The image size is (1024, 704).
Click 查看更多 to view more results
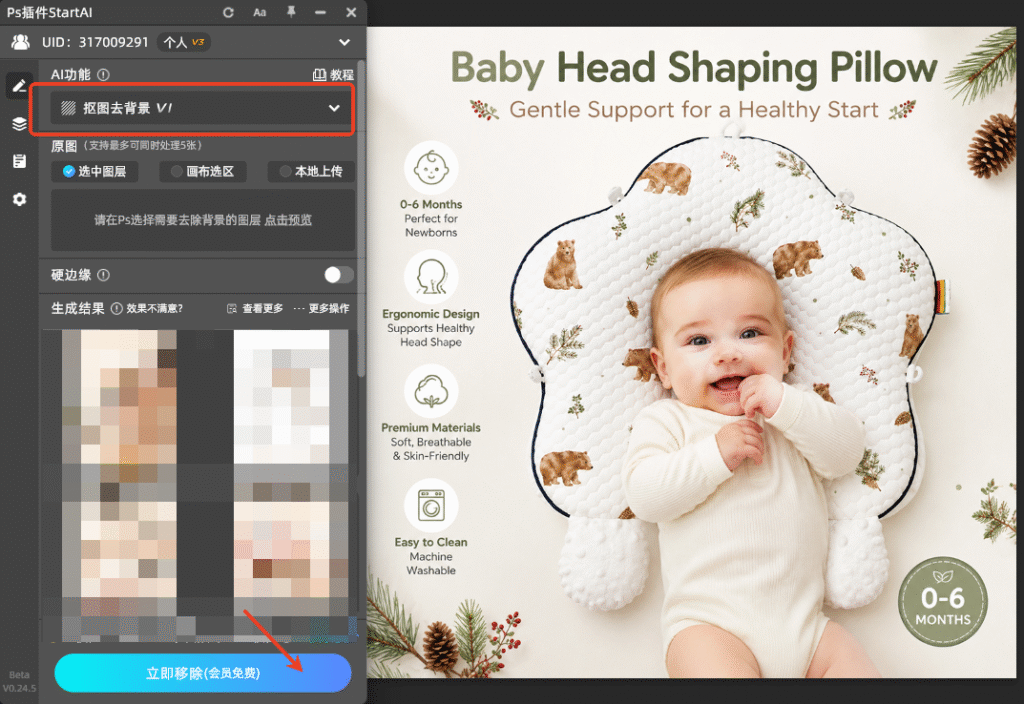click(255, 308)
